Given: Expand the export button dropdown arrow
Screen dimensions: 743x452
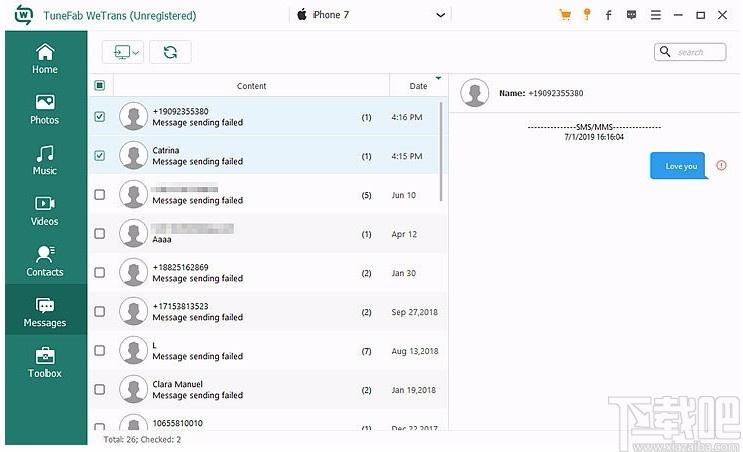Looking at the screenshot, I should [x=136, y=53].
